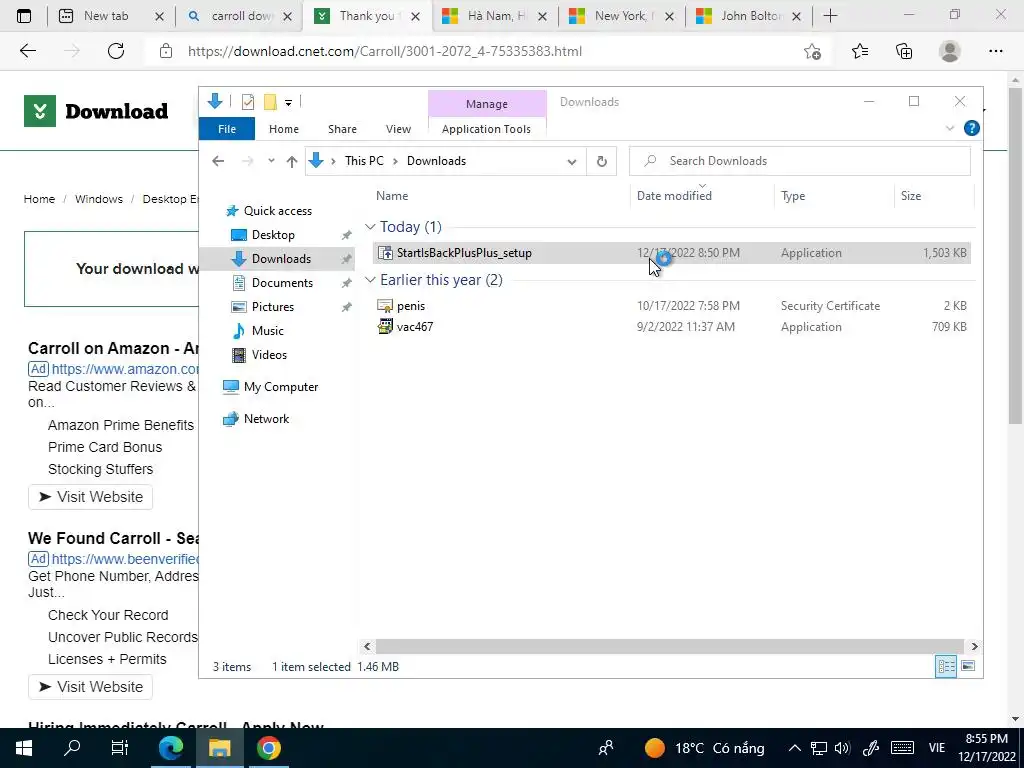Click Visit Website under Amazon ad
Image resolution: width=1024 pixels, height=768 pixels.
pos(90,497)
